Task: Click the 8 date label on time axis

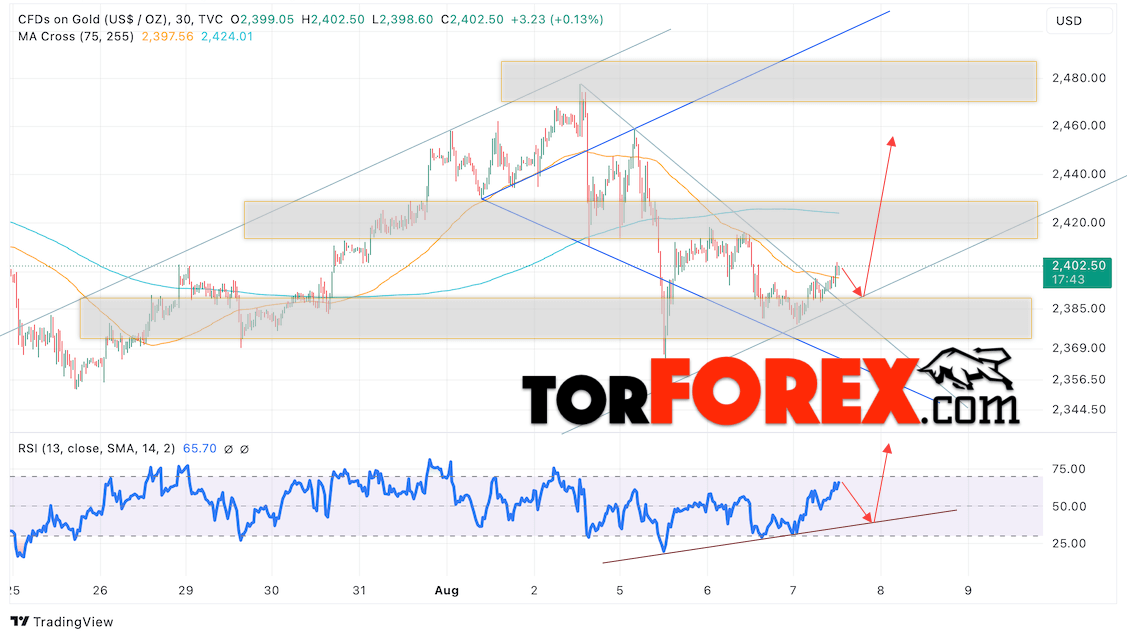Action: coord(880,591)
